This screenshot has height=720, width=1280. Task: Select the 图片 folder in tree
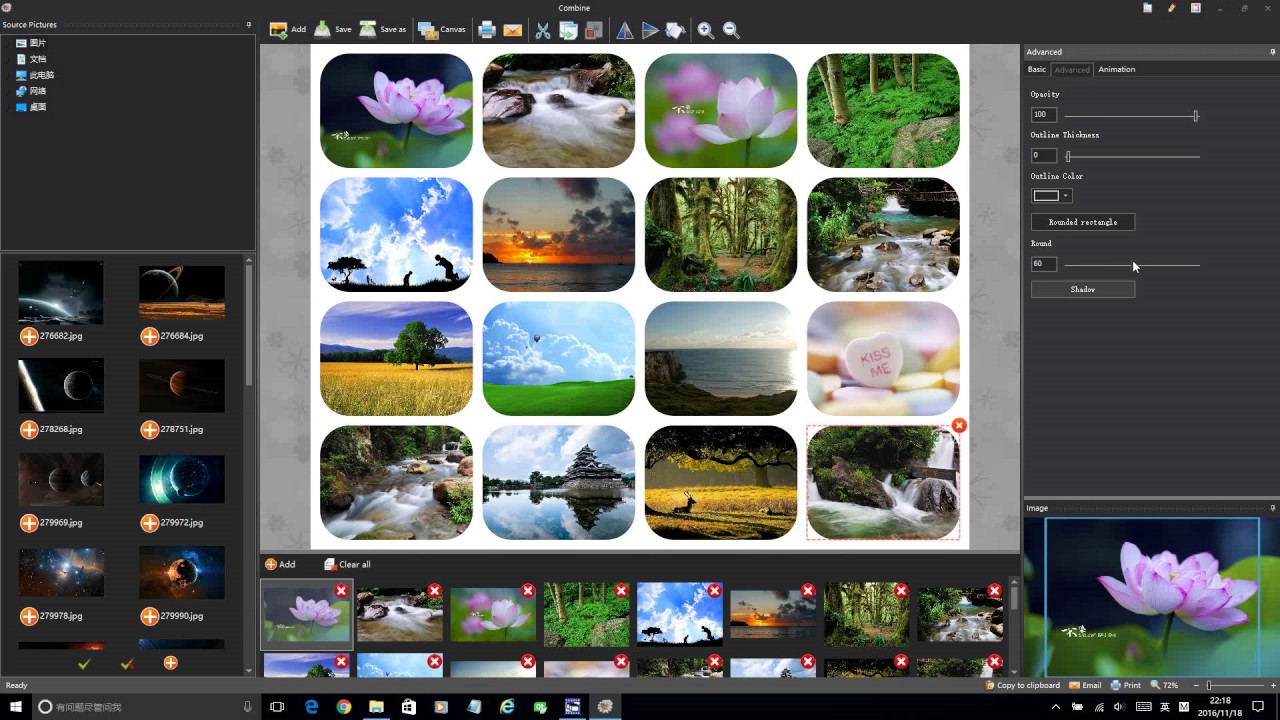pos(31,43)
